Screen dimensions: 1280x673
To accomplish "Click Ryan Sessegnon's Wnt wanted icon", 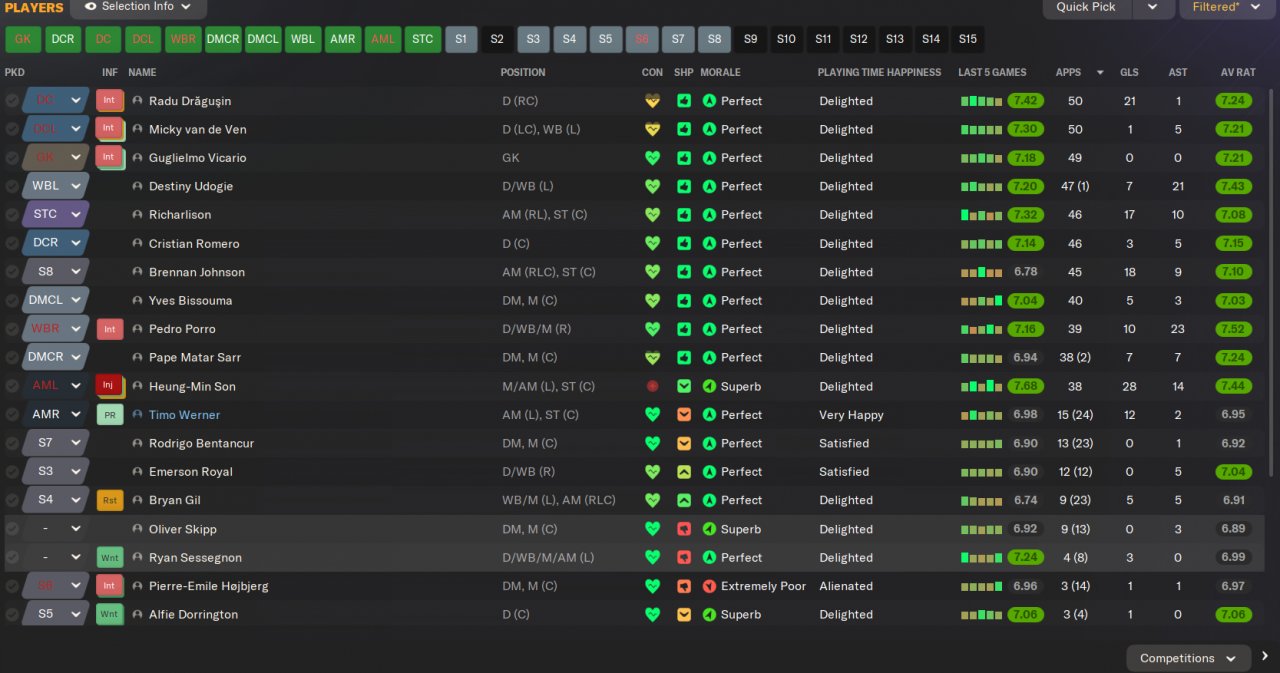I will [x=109, y=557].
